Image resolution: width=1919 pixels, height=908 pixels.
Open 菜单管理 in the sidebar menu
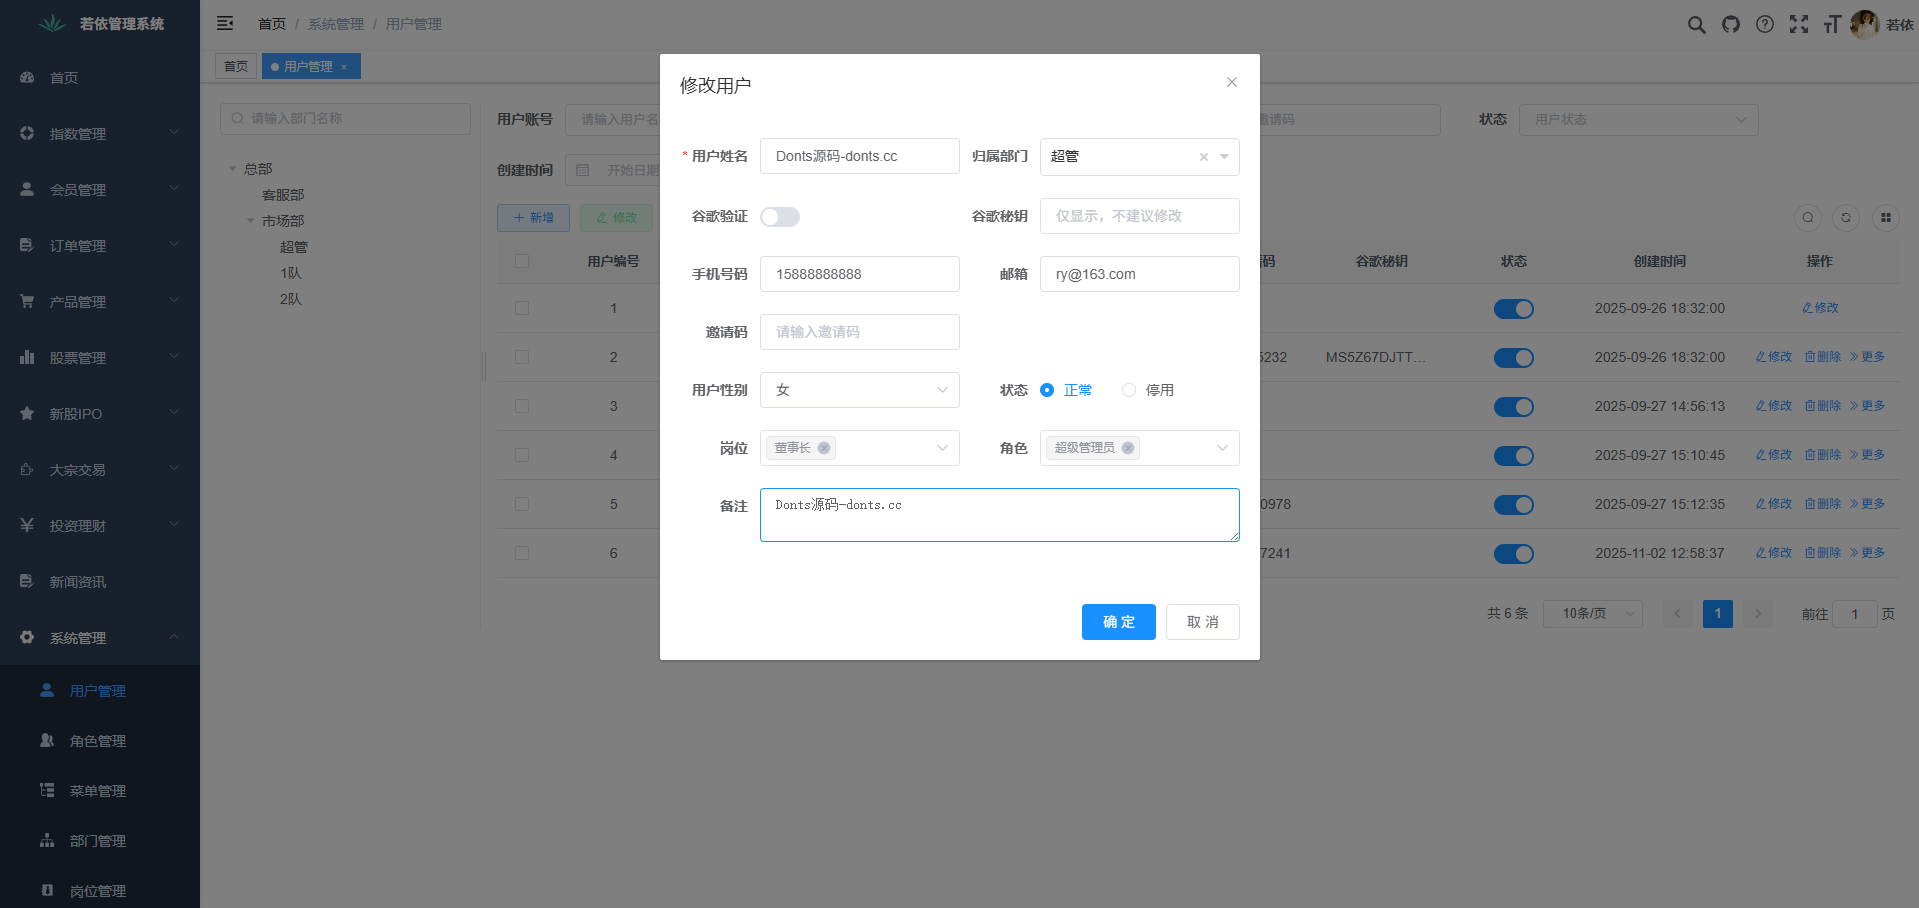pyautogui.click(x=98, y=791)
